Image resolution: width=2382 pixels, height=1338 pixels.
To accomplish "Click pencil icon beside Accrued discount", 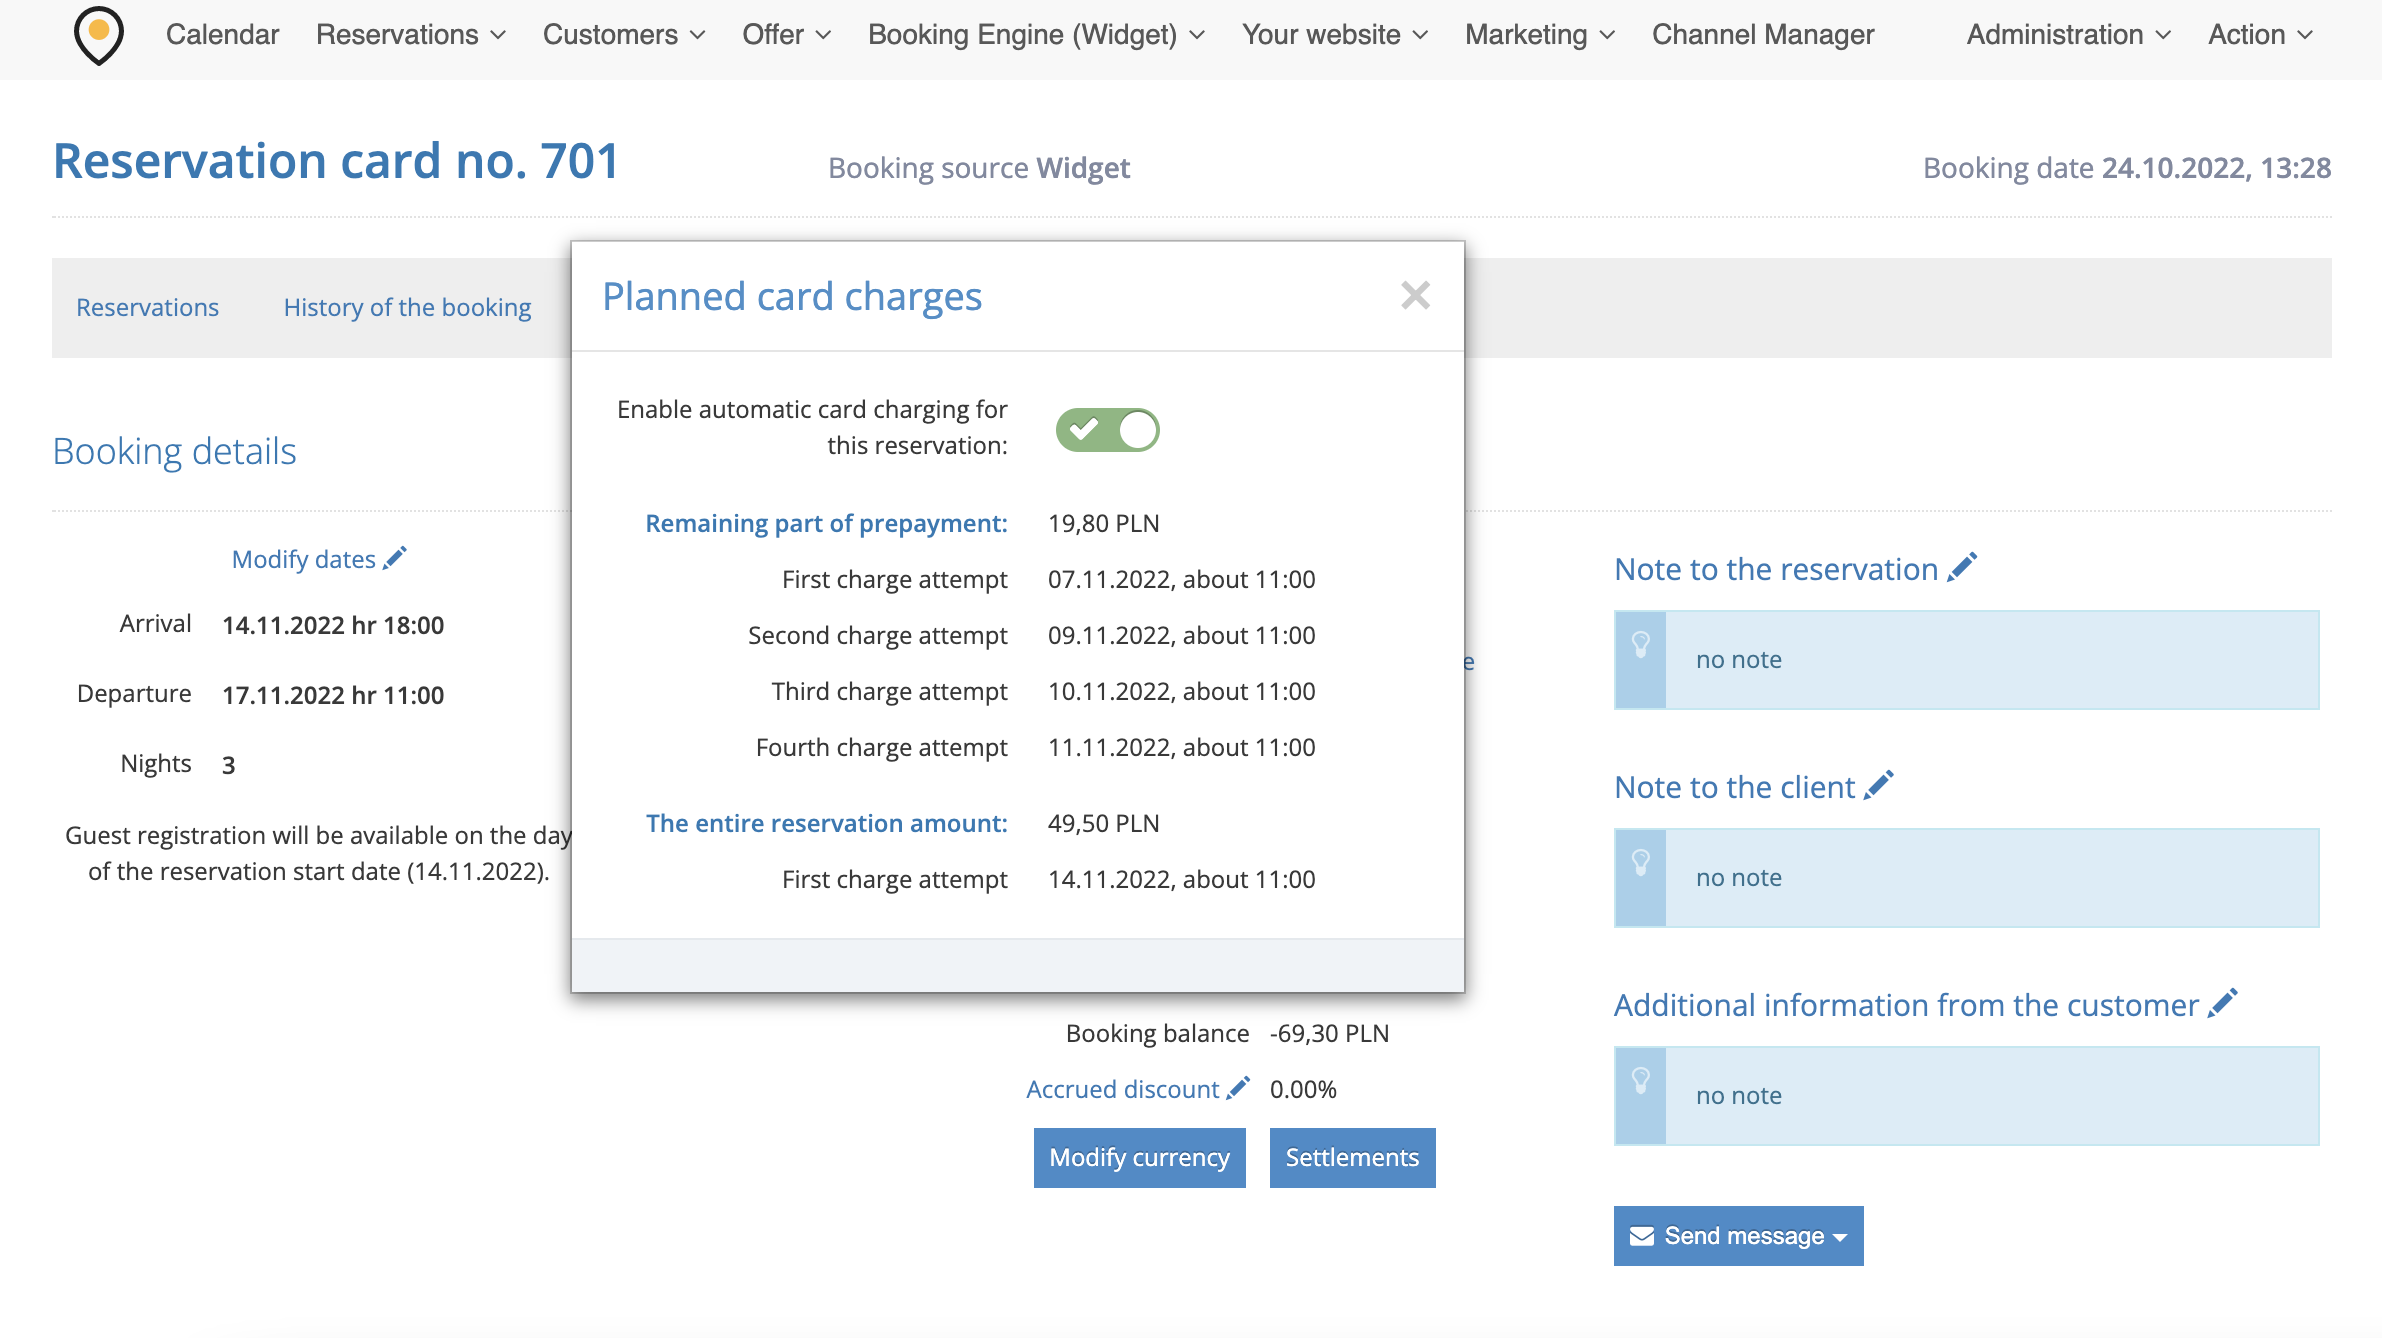I will (x=1238, y=1088).
